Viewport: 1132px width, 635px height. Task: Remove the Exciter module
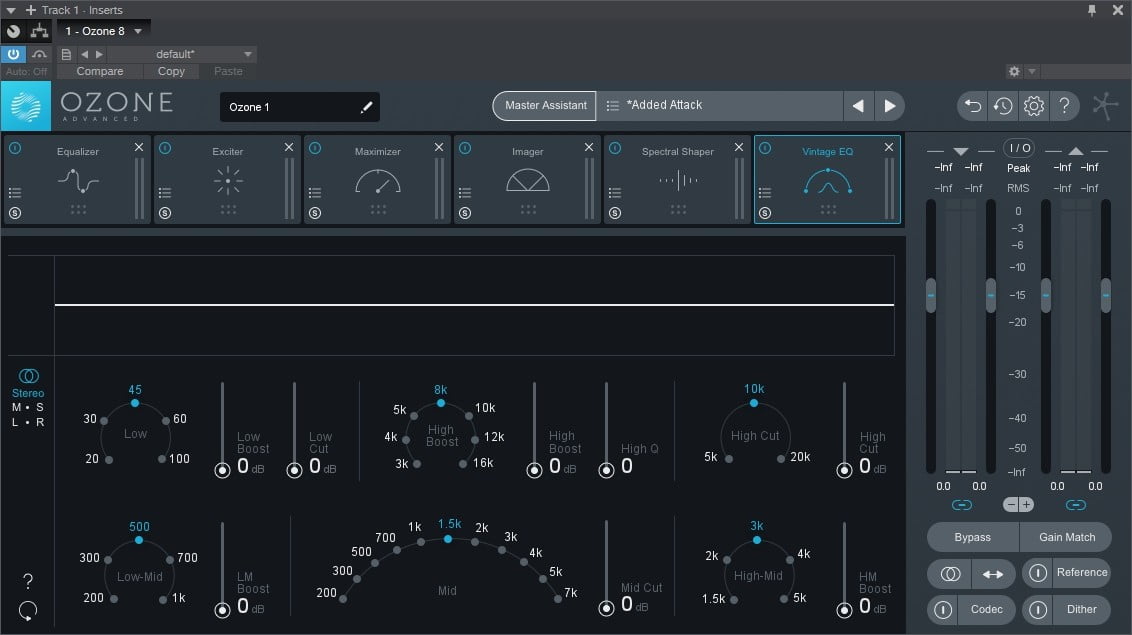tap(289, 147)
